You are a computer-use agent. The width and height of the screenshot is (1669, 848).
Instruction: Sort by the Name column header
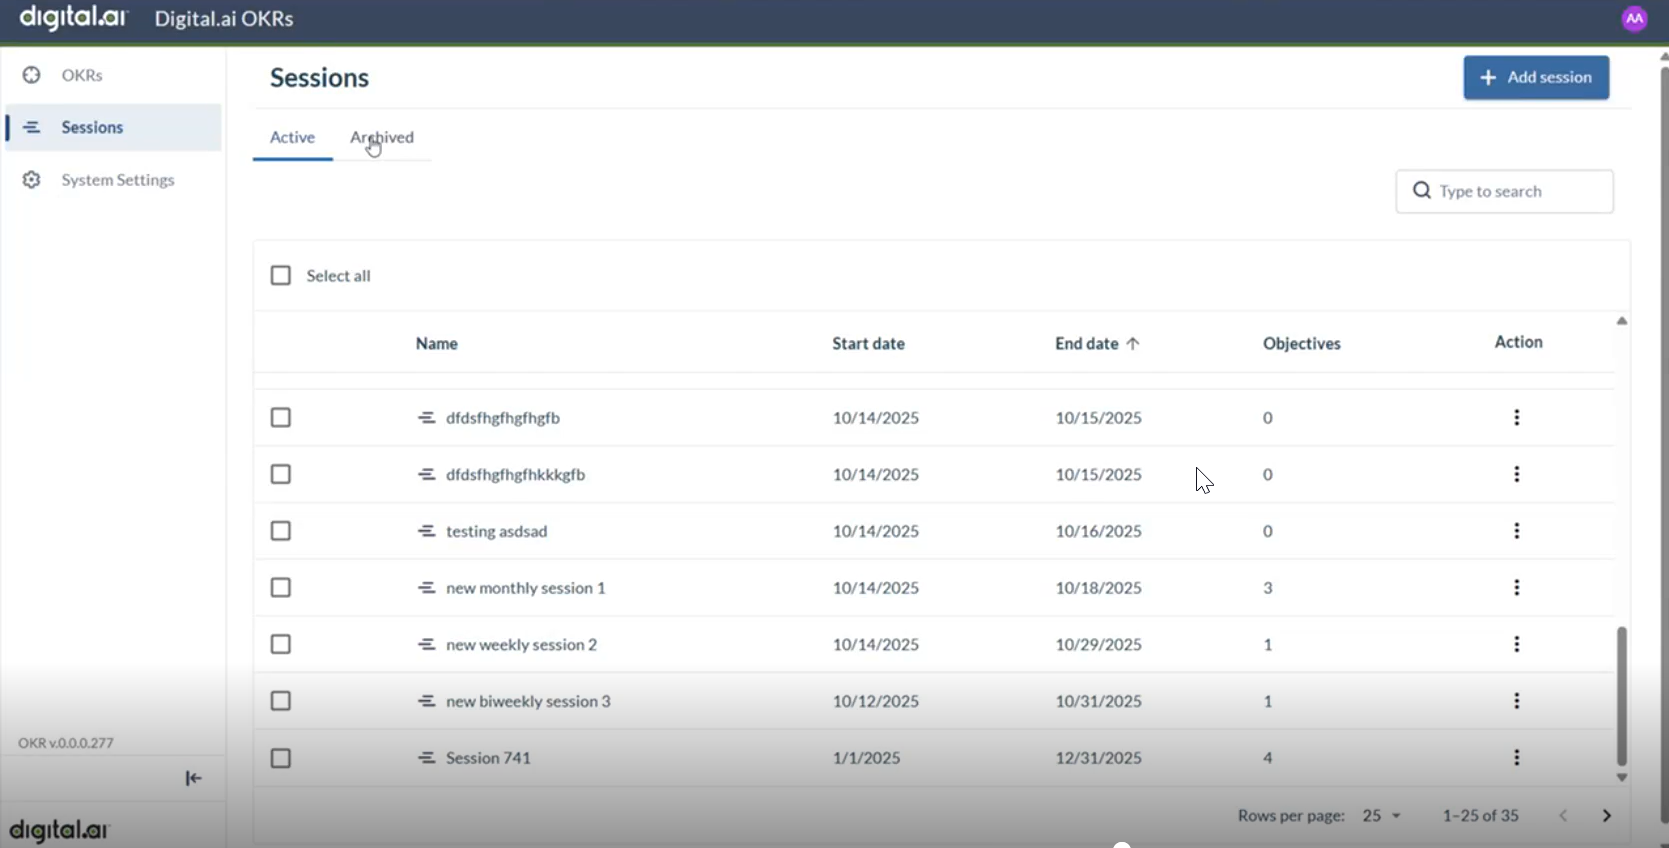436,343
